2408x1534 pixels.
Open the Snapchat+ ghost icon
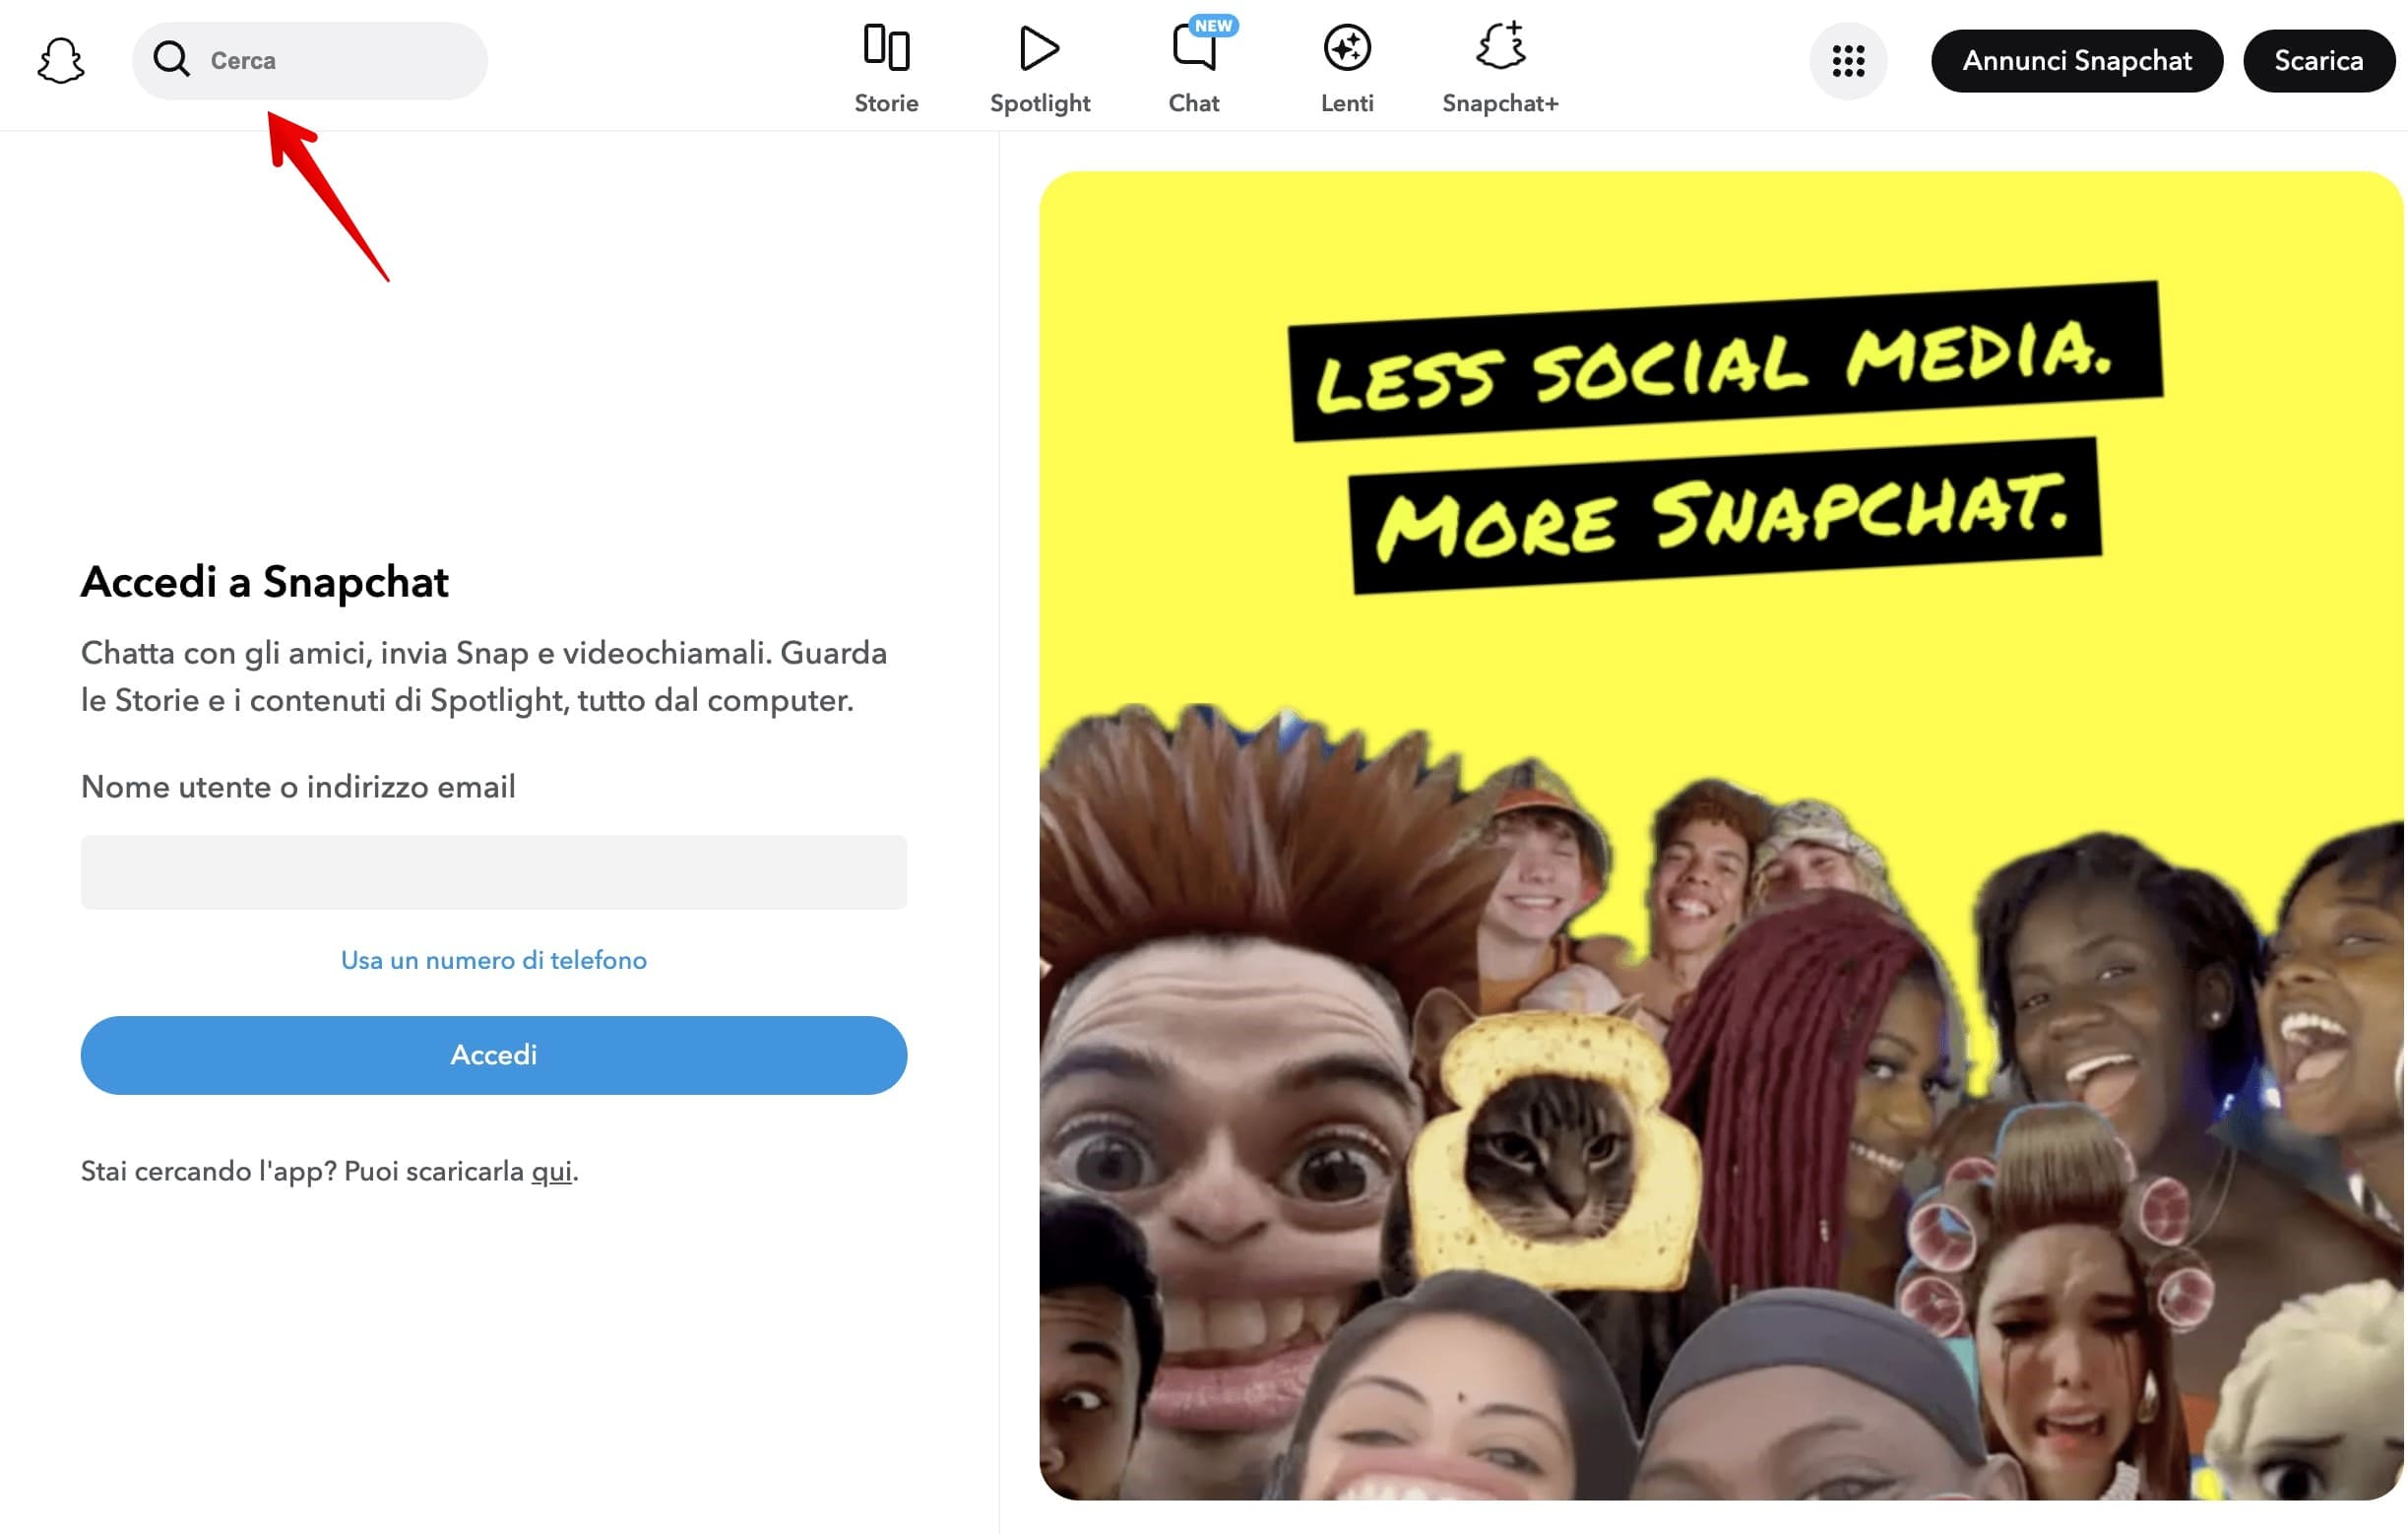[1501, 45]
